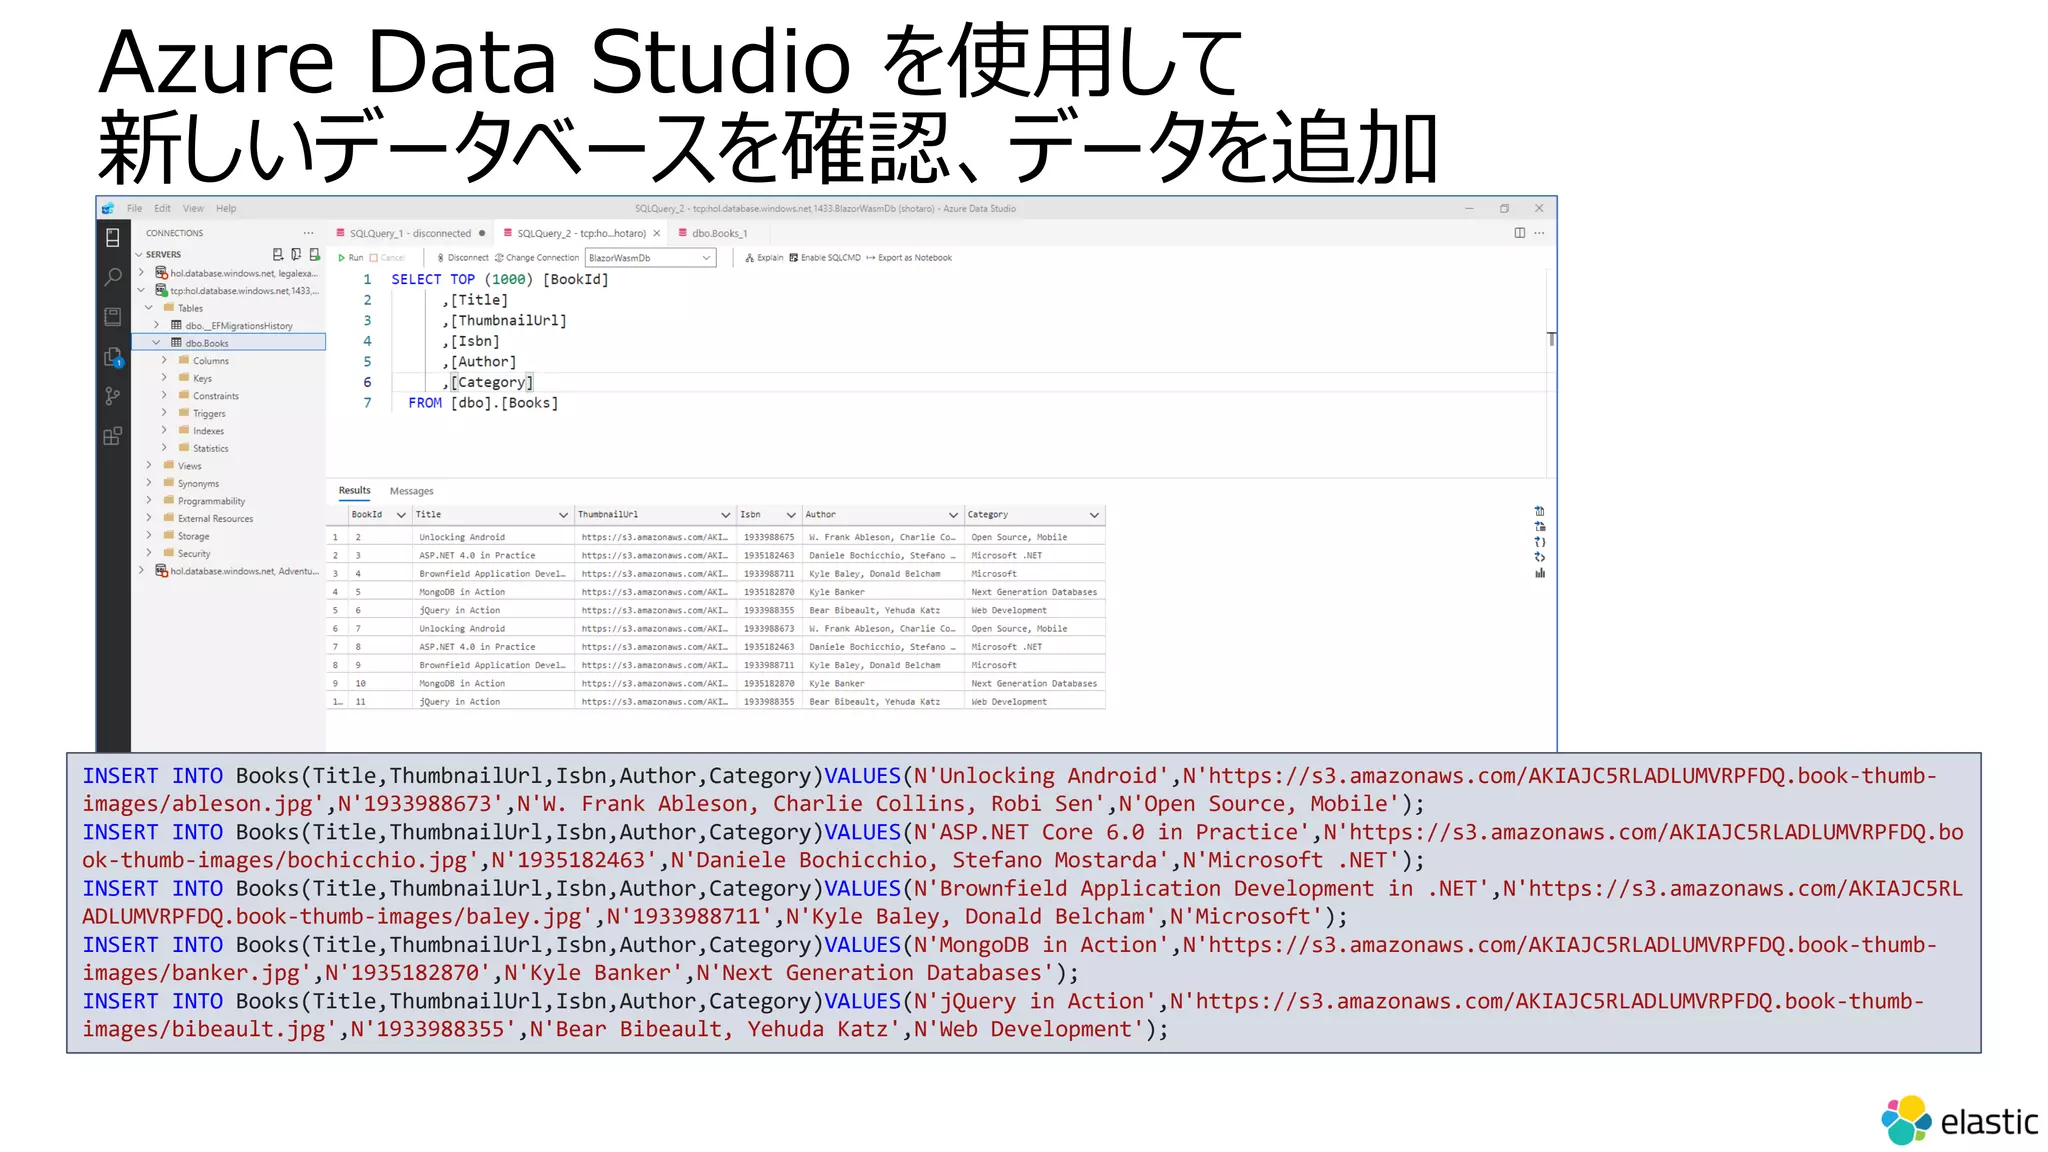
Task: Expand the hol.database.windows.net legalexa server
Action: pos(141,273)
